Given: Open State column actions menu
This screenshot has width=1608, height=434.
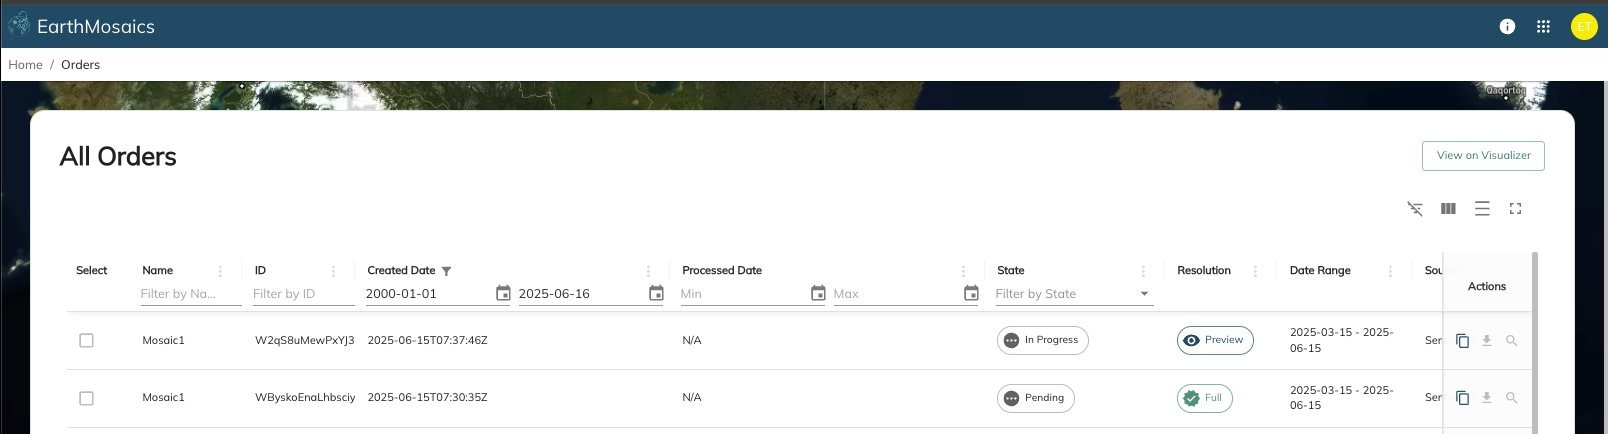Looking at the screenshot, I should [1143, 271].
